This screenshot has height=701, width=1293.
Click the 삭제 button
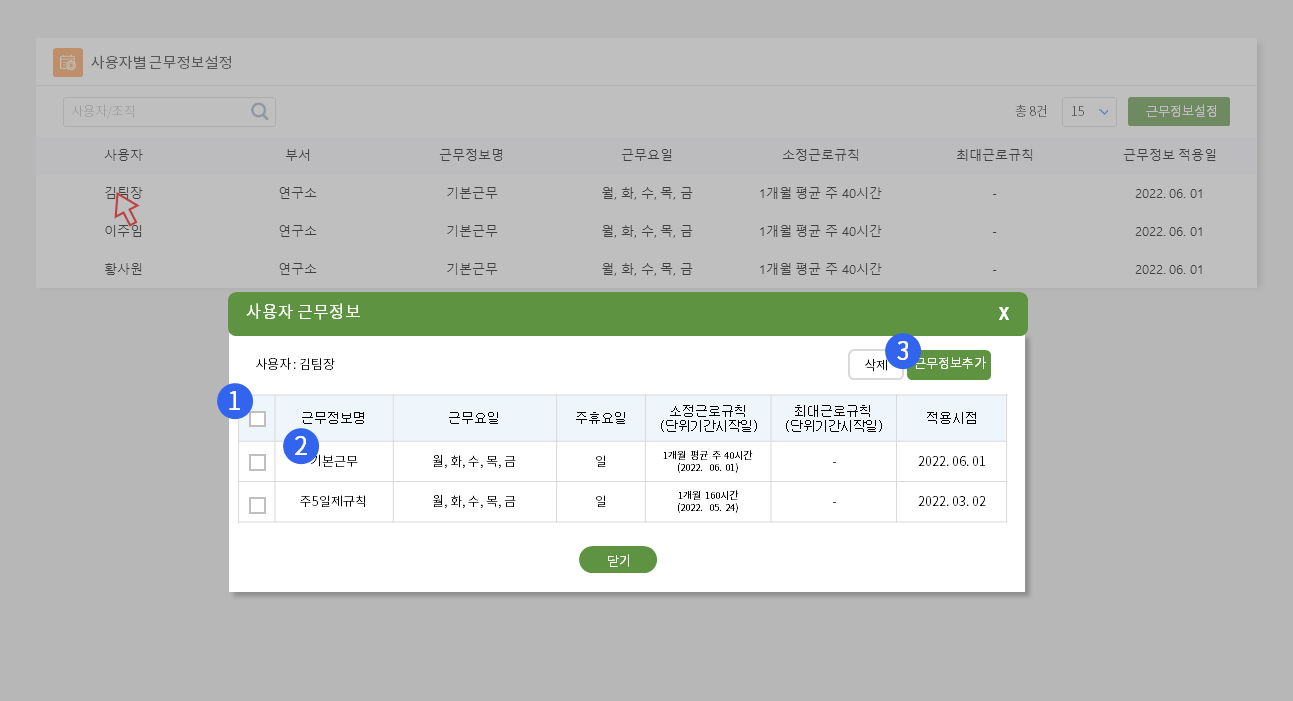point(876,365)
